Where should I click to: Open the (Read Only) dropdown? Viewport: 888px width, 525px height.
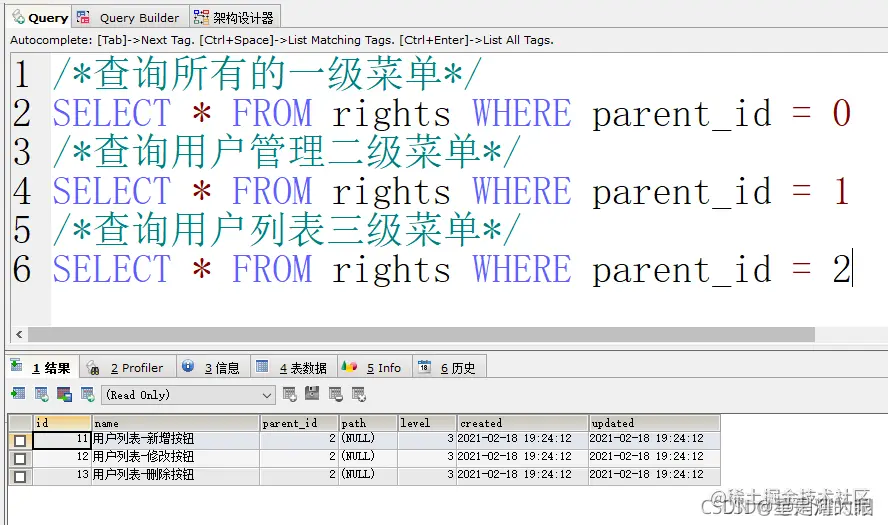click(188, 395)
